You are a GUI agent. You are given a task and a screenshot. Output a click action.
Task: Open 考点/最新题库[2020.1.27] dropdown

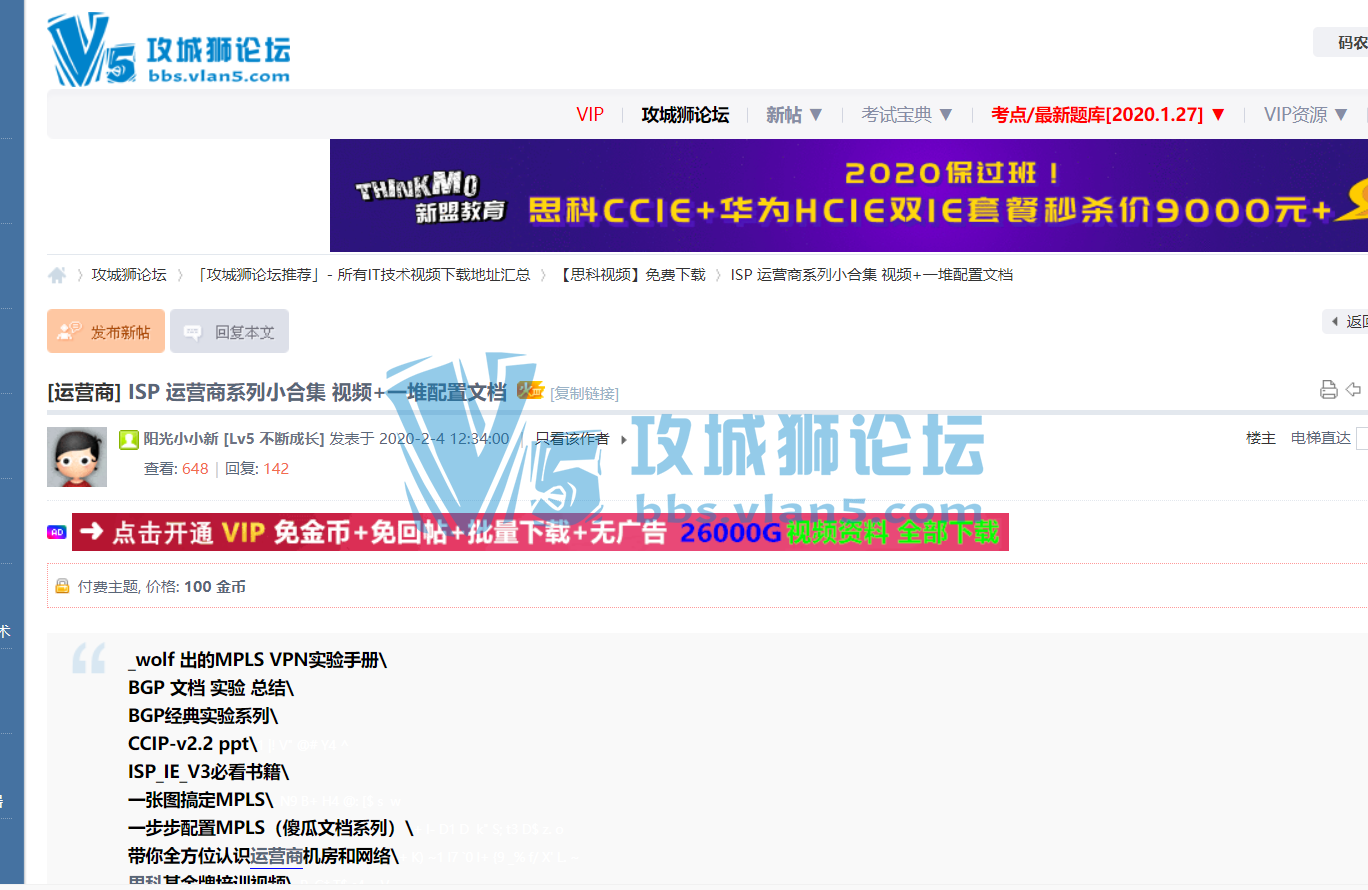pyautogui.click(x=1109, y=114)
